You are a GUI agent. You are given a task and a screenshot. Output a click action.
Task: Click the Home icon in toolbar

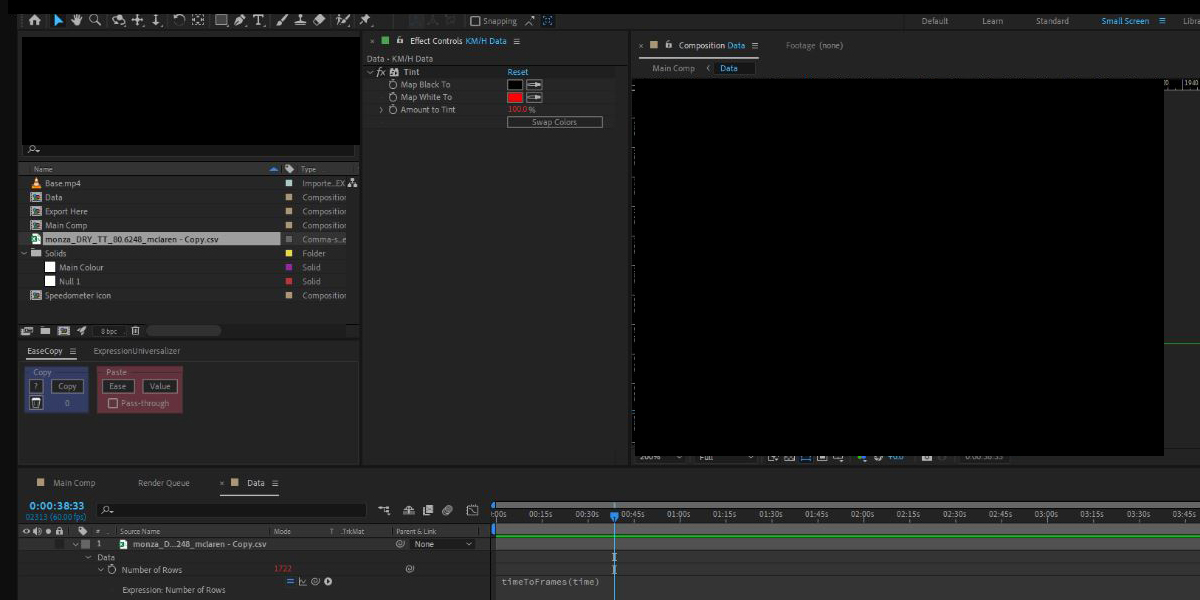coord(35,20)
